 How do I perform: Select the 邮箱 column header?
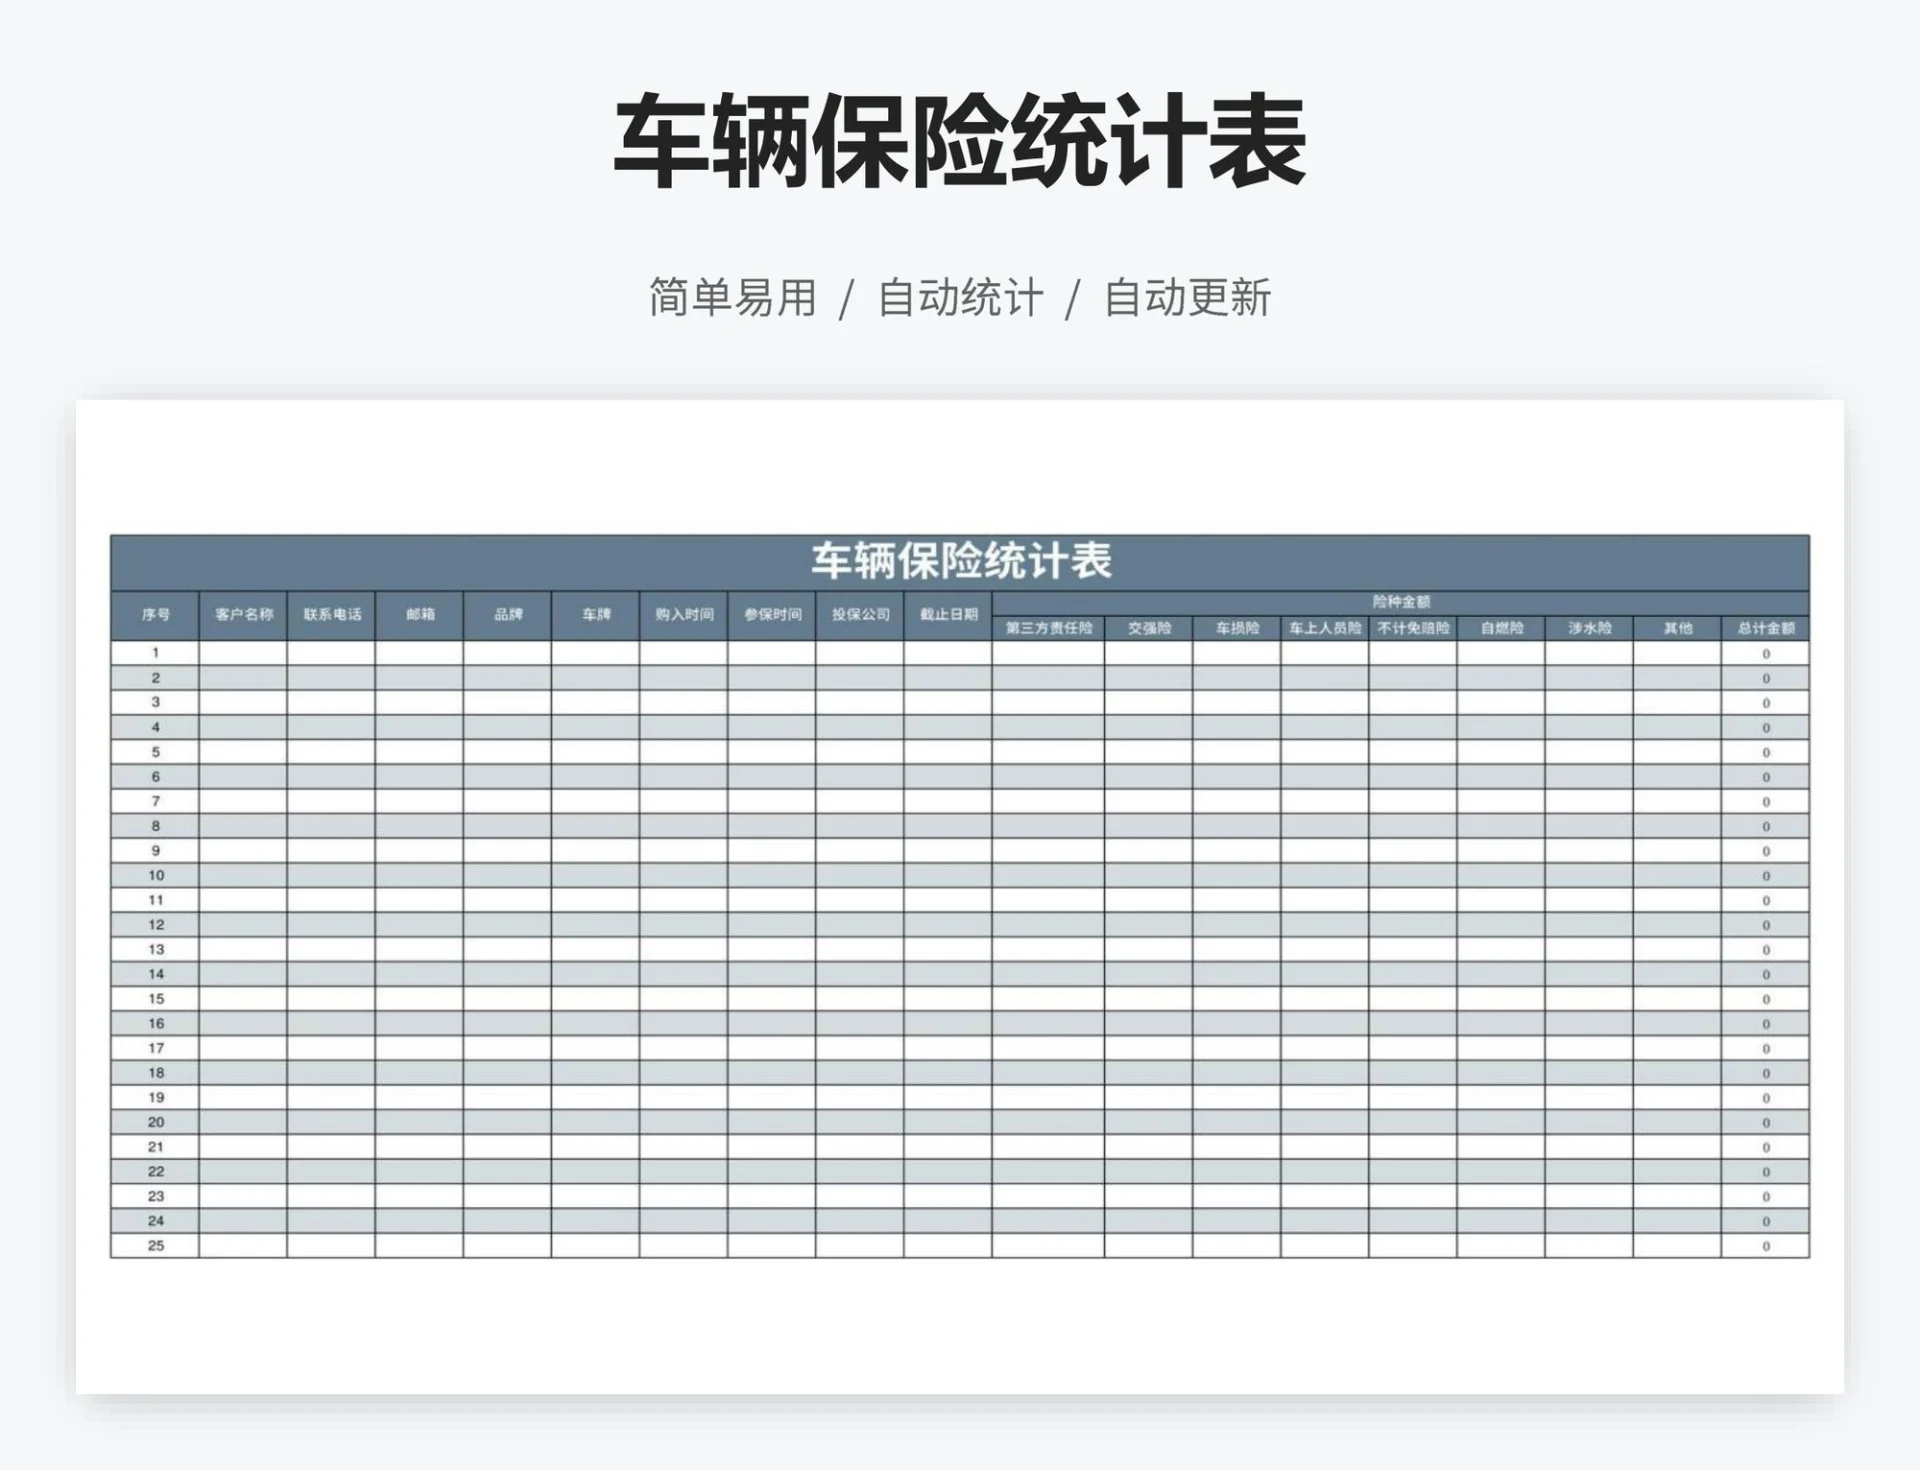coord(420,616)
